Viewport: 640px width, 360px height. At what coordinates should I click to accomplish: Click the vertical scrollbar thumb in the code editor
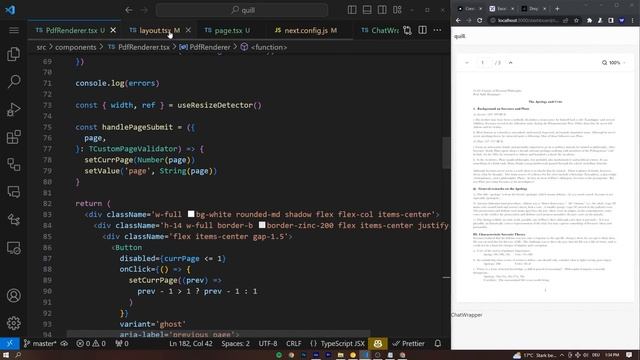446,153
